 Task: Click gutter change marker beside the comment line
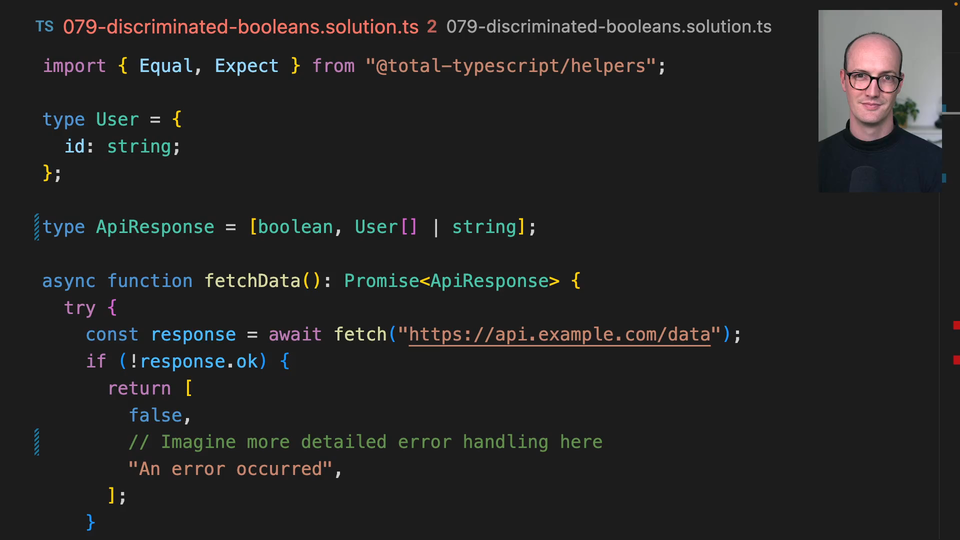(37, 441)
